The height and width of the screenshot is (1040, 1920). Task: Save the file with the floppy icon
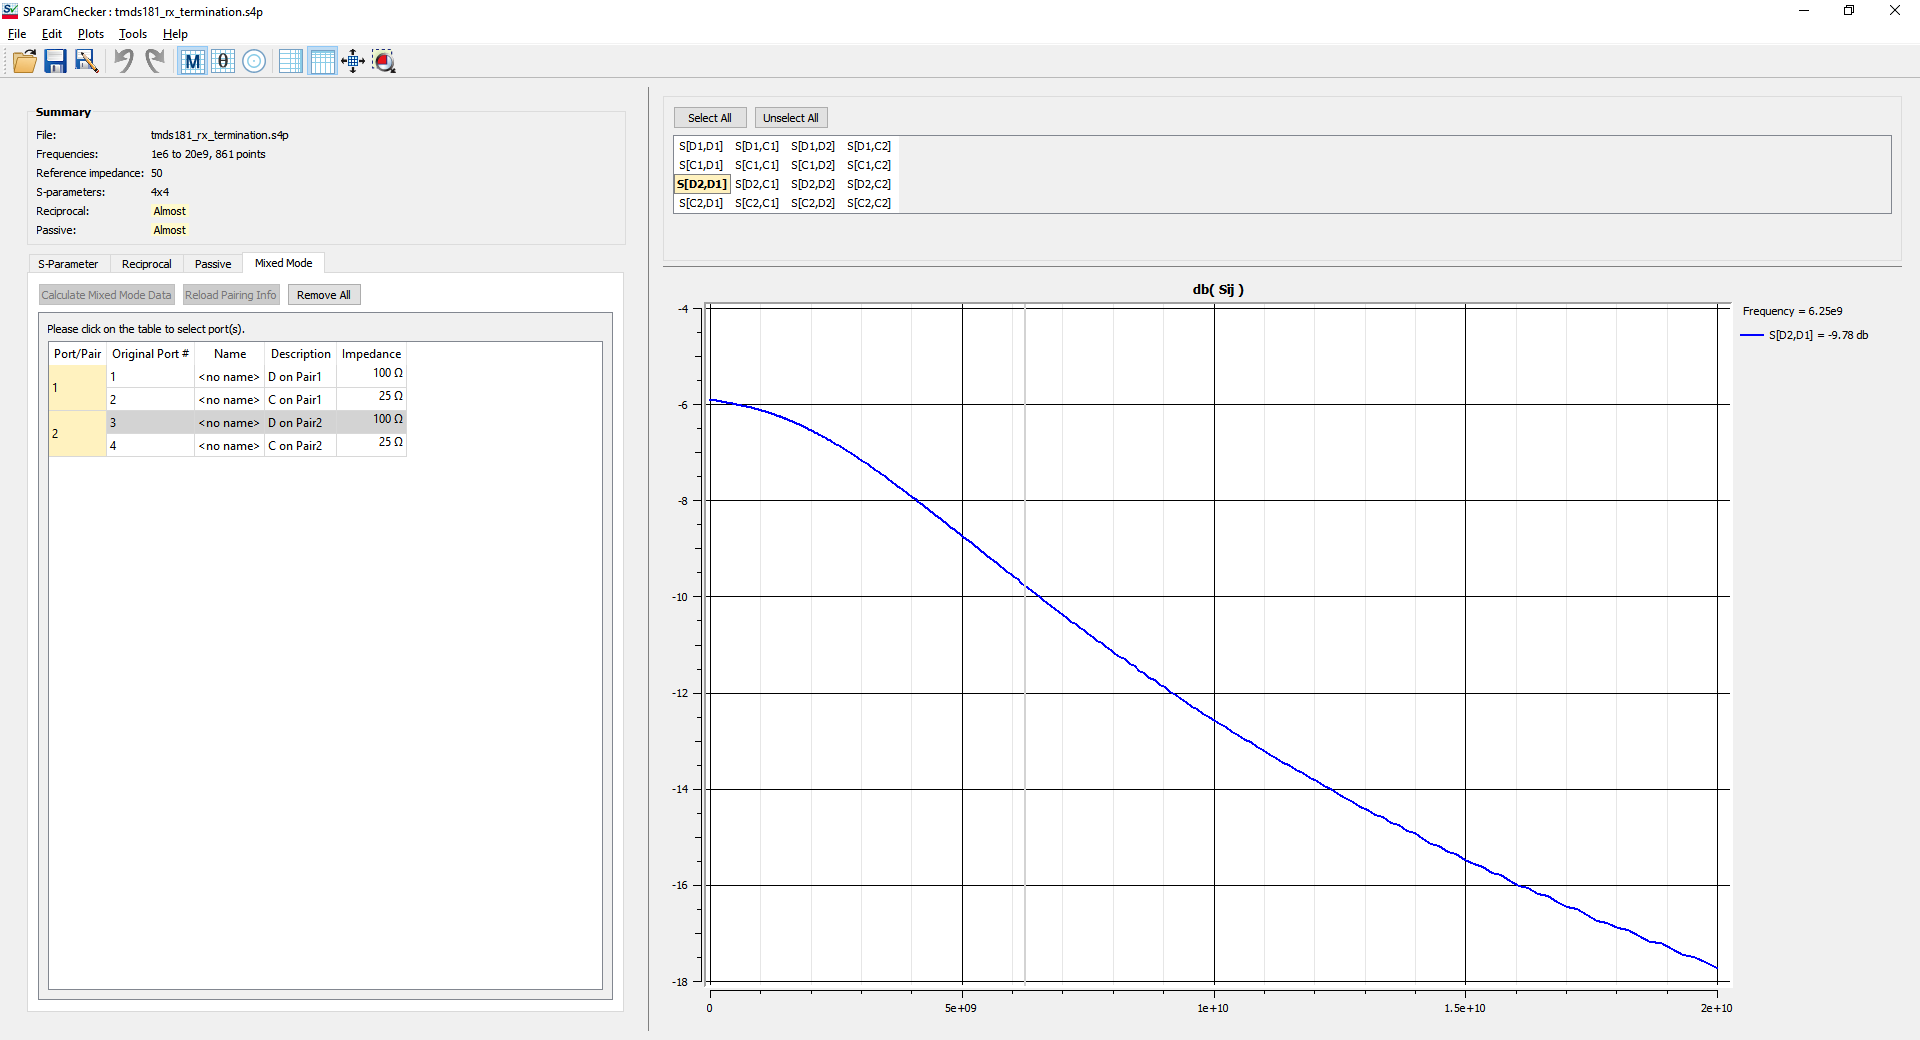pos(55,61)
